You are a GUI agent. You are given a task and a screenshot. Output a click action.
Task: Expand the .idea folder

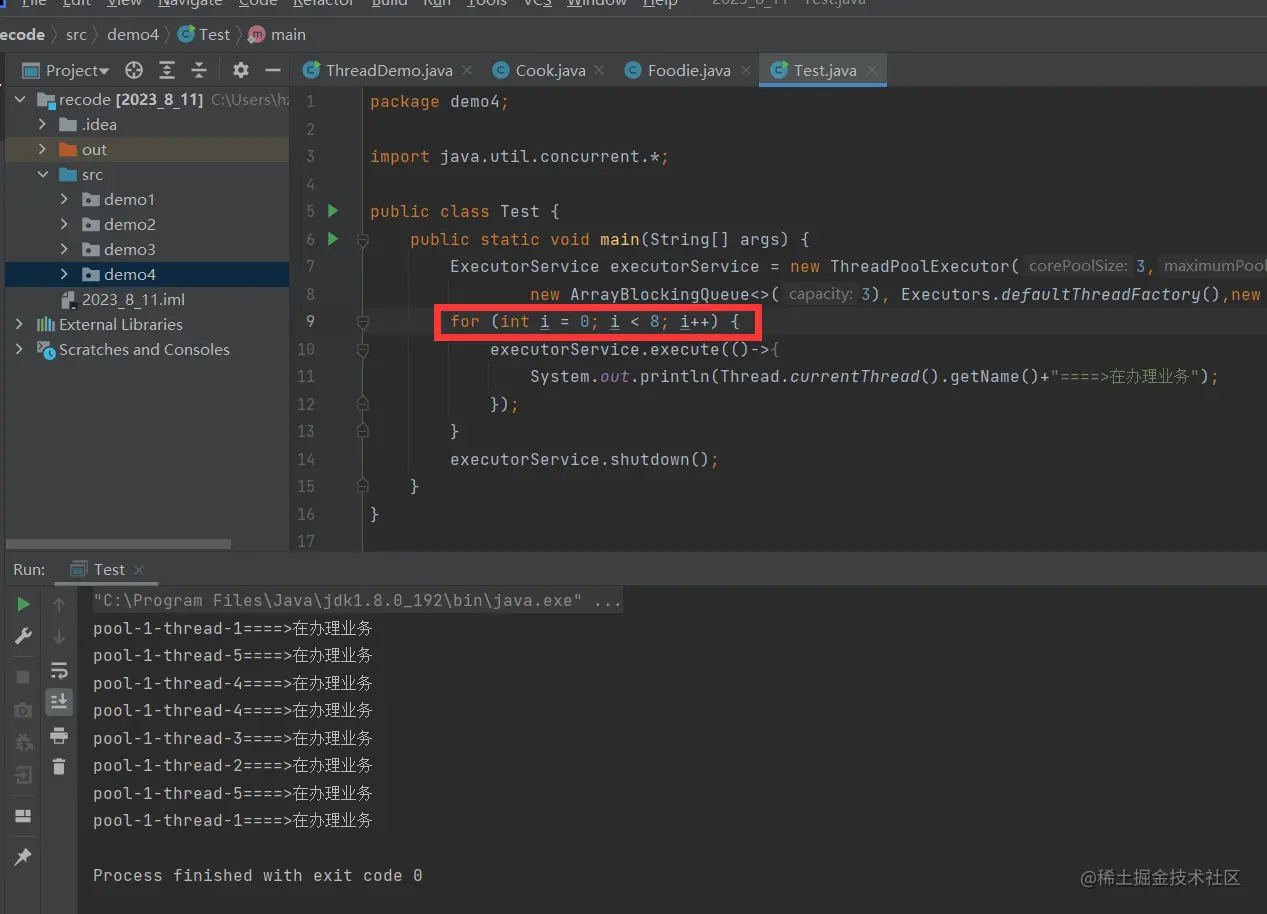click(42, 125)
